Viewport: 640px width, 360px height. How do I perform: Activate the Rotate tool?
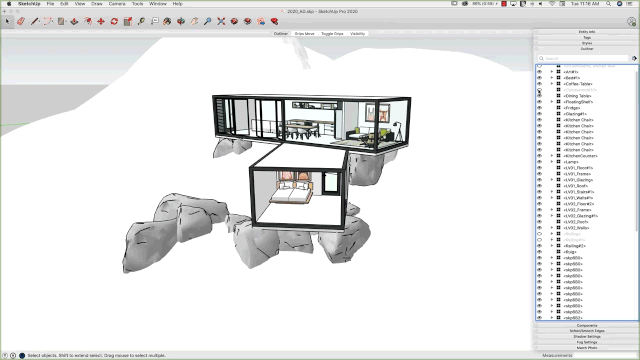(114, 21)
